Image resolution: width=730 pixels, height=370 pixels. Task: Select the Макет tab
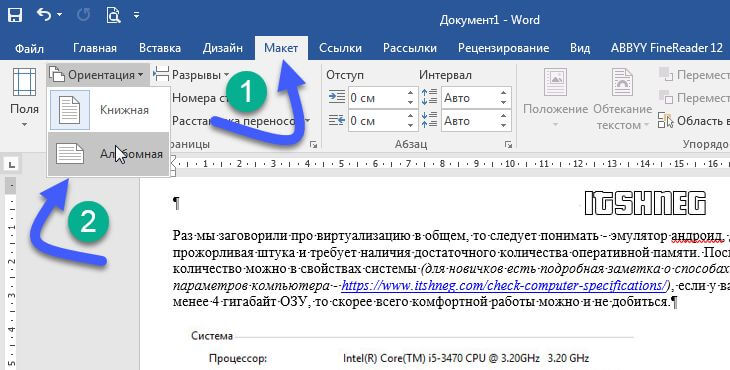[281, 48]
